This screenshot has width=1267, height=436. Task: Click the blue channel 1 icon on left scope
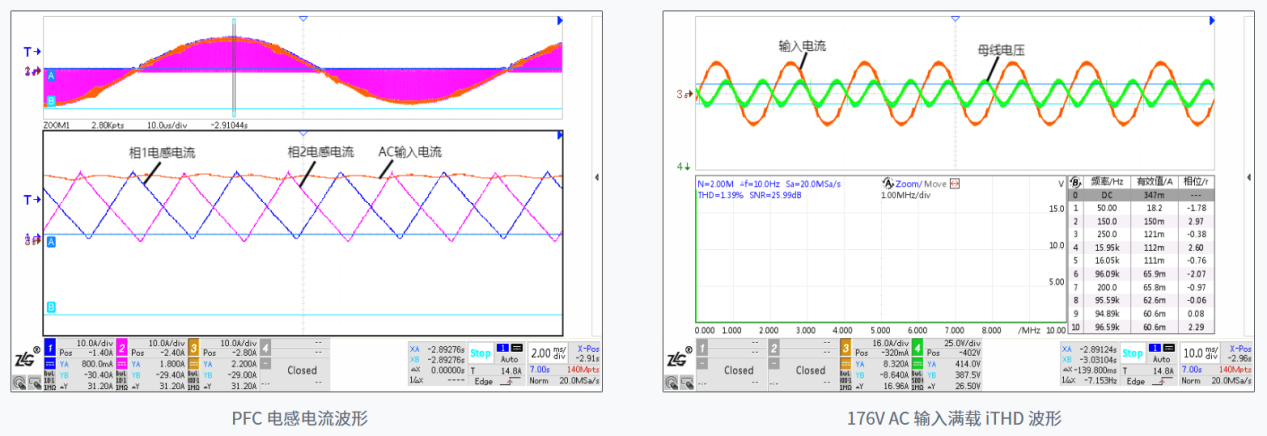pyautogui.click(x=49, y=347)
